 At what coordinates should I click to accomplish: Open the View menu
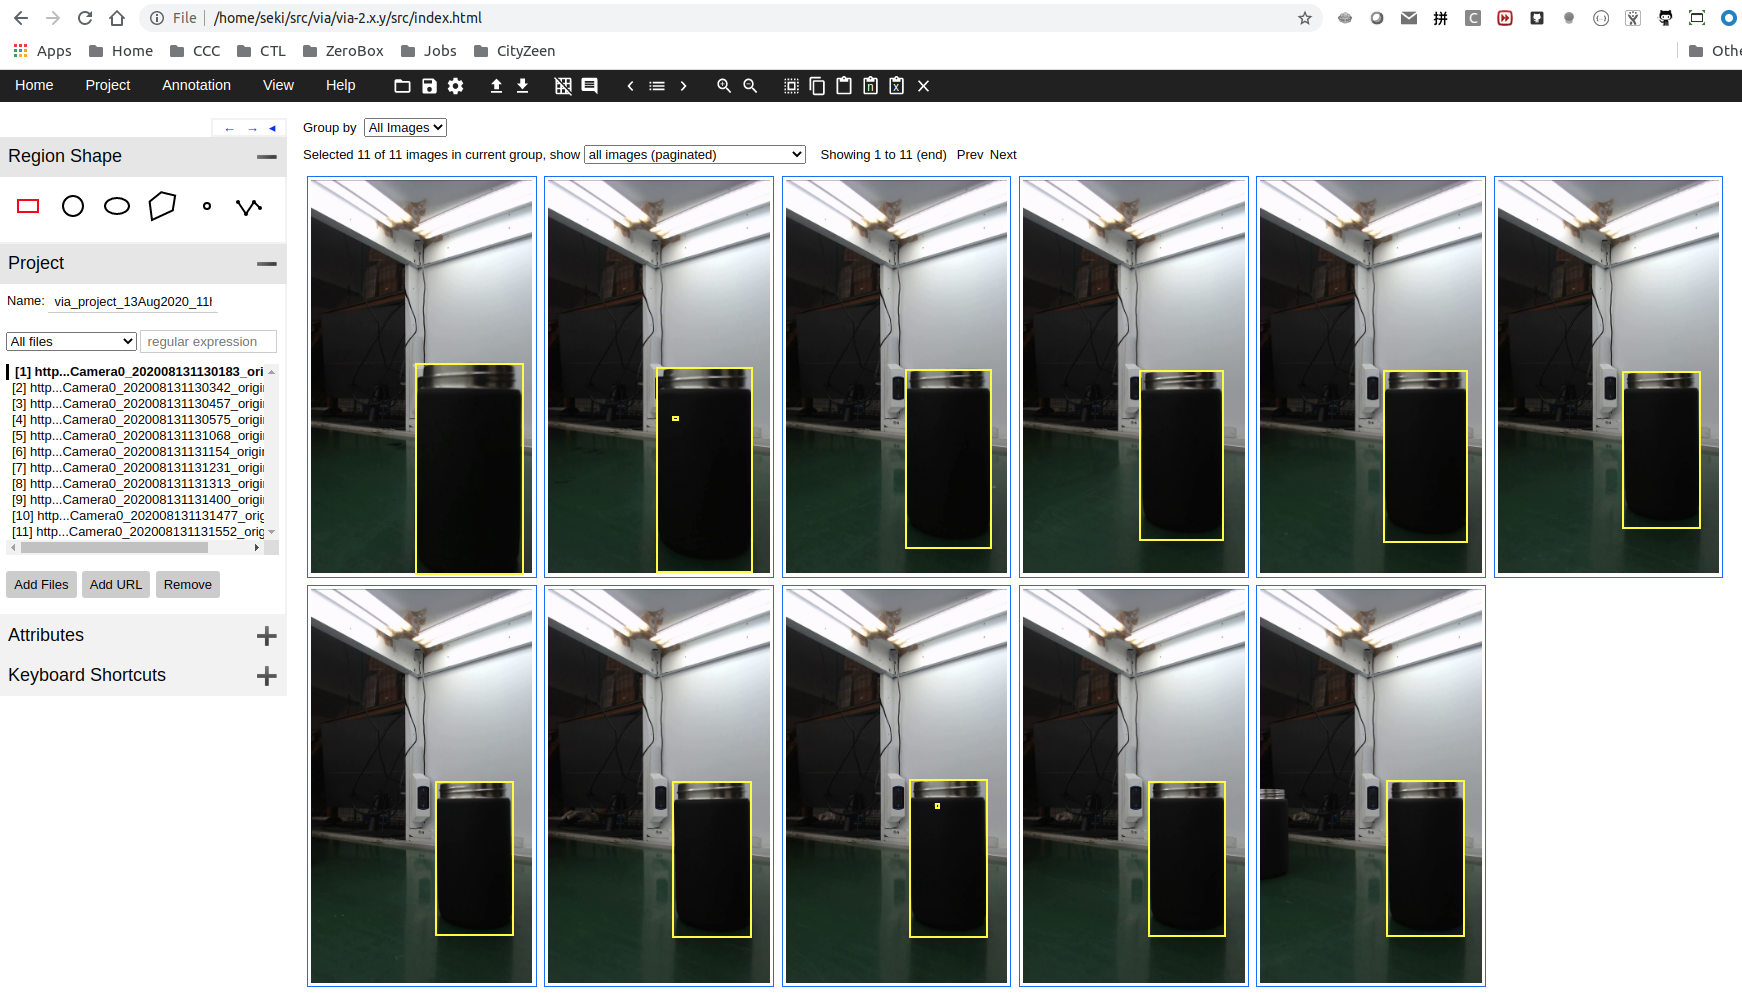point(278,85)
